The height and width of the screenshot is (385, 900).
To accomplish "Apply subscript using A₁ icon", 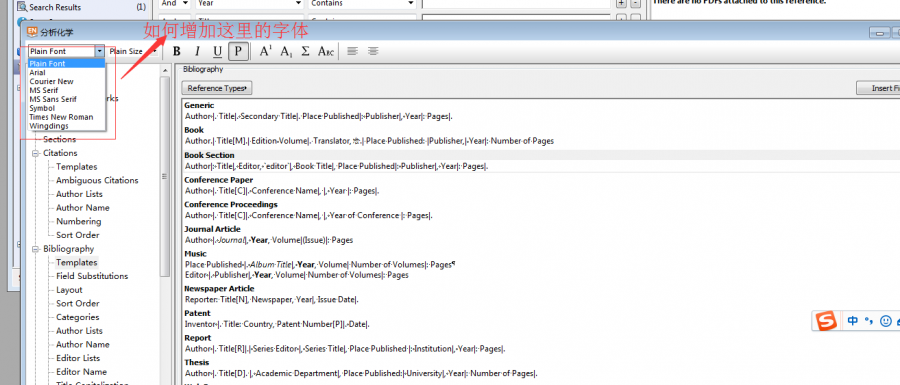I will tap(286, 52).
